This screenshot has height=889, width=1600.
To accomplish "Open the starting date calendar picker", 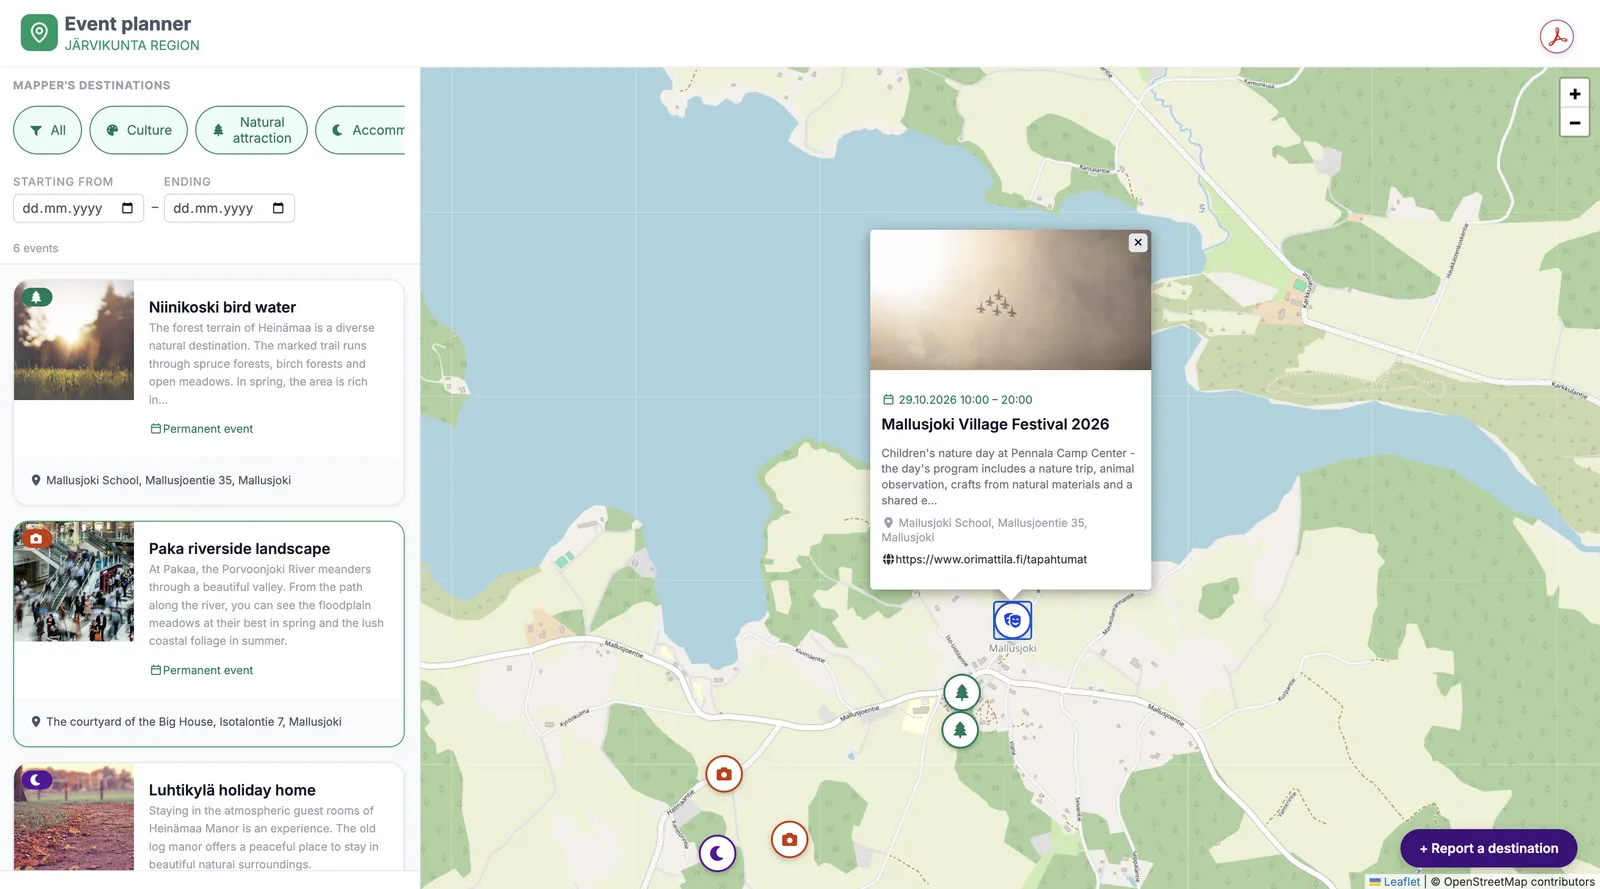I will pos(127,208).
